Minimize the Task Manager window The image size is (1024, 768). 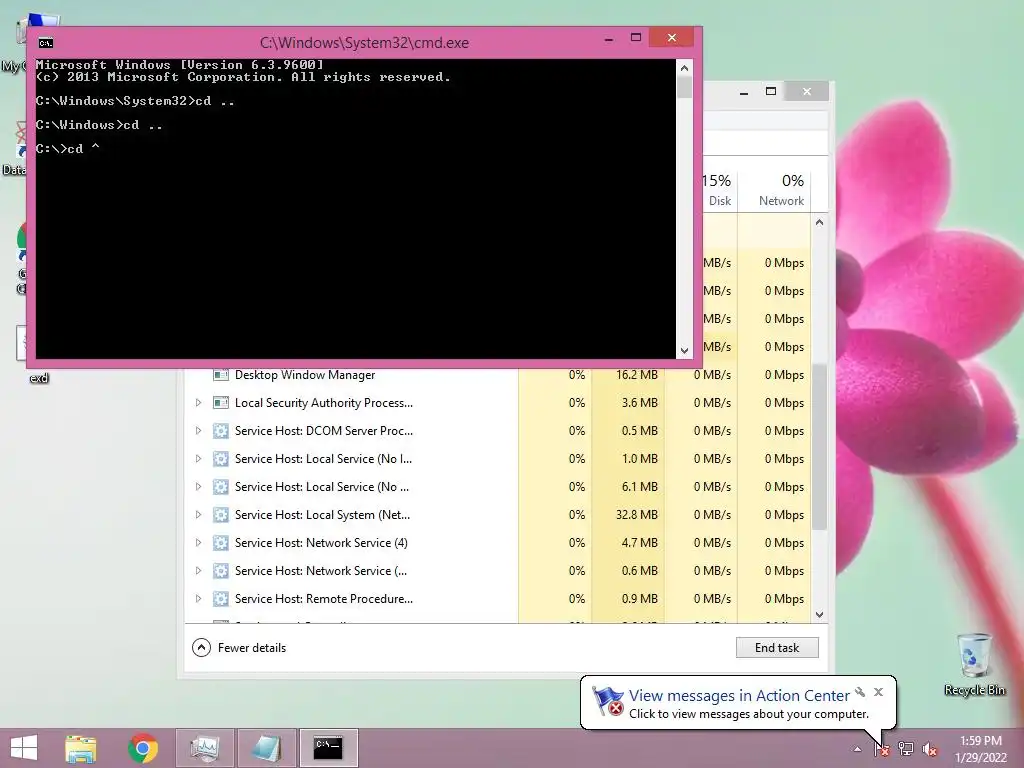744,92
